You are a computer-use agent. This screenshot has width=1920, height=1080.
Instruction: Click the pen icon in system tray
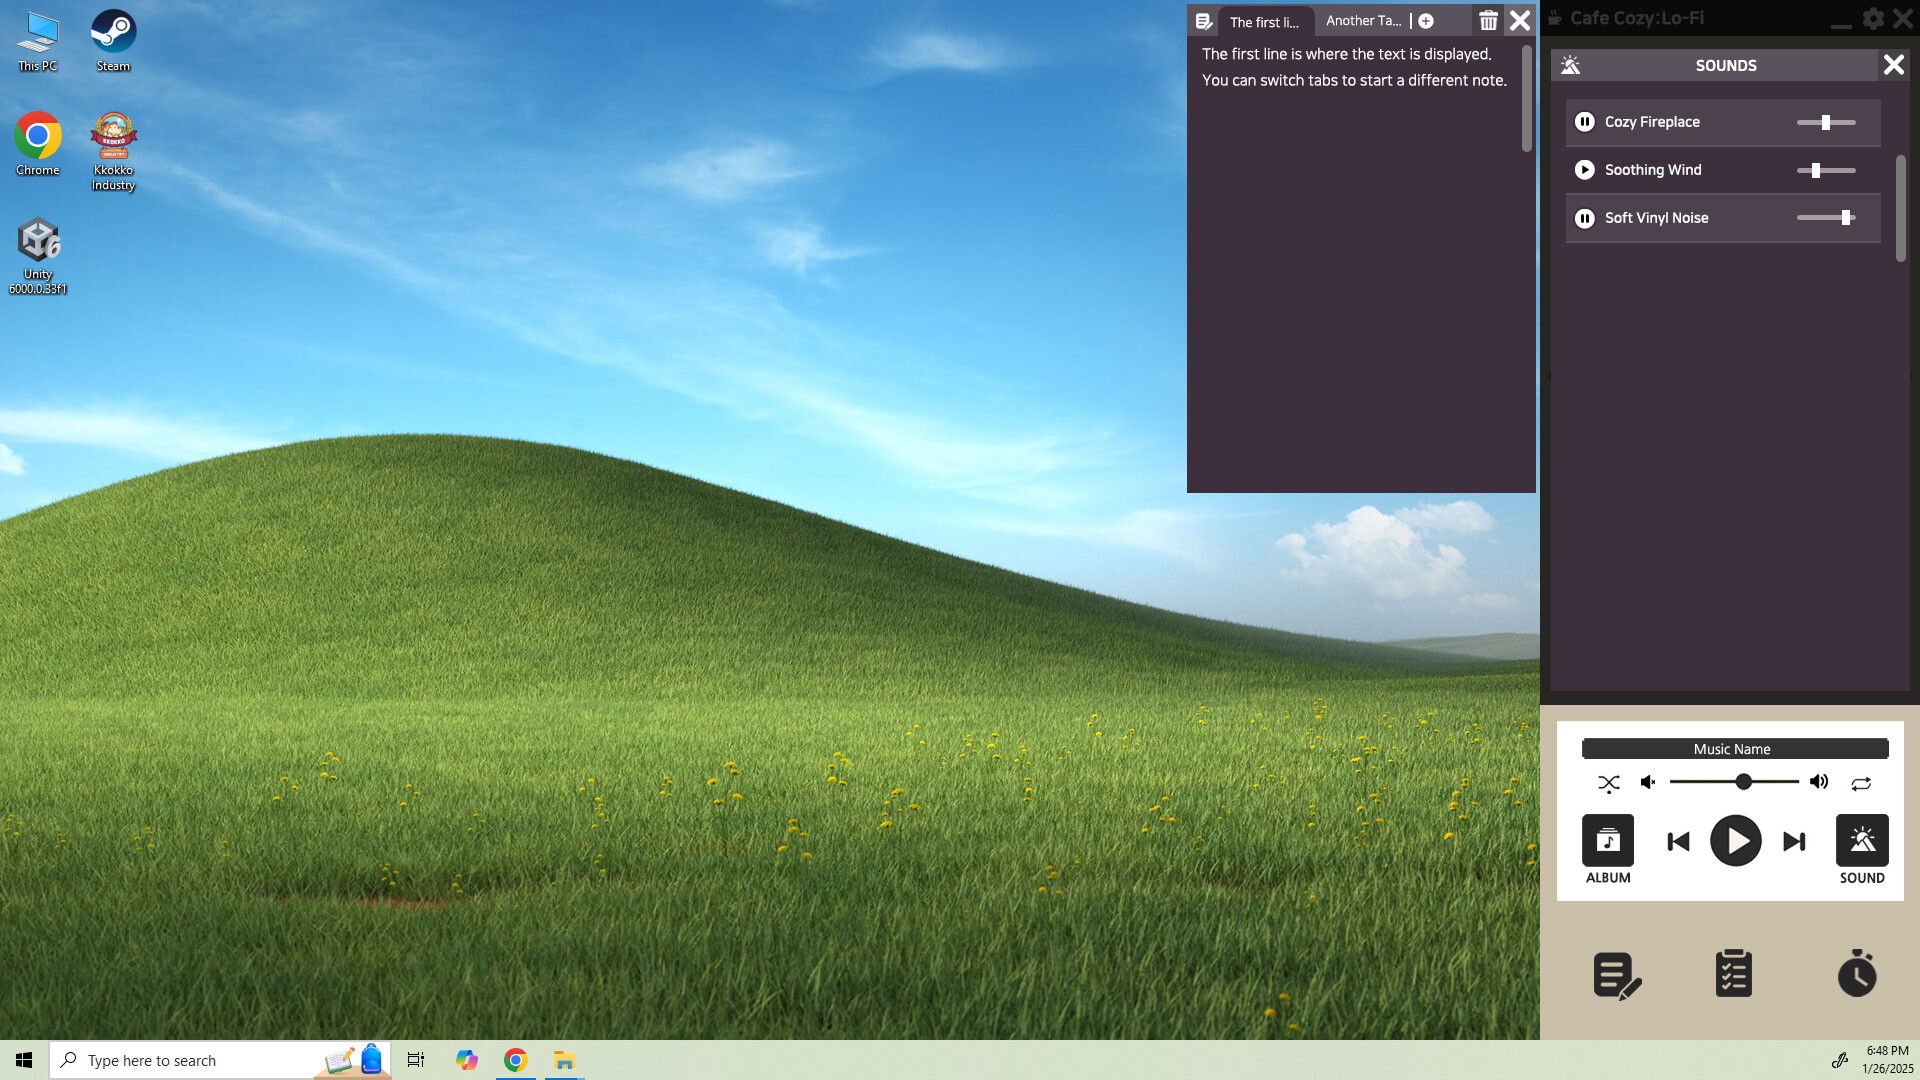1839,1060
